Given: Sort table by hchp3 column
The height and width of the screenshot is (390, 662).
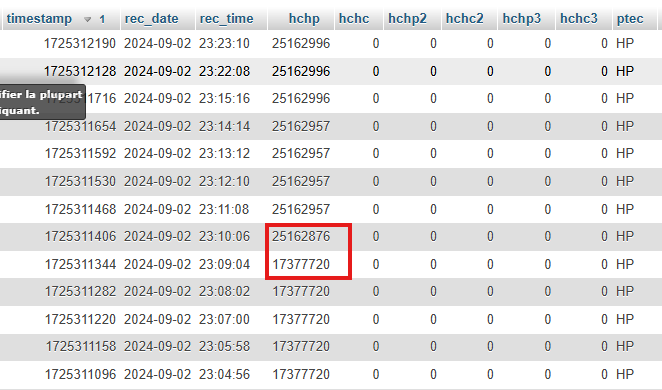Looking at the screenshot, I should tap(521, 19).
